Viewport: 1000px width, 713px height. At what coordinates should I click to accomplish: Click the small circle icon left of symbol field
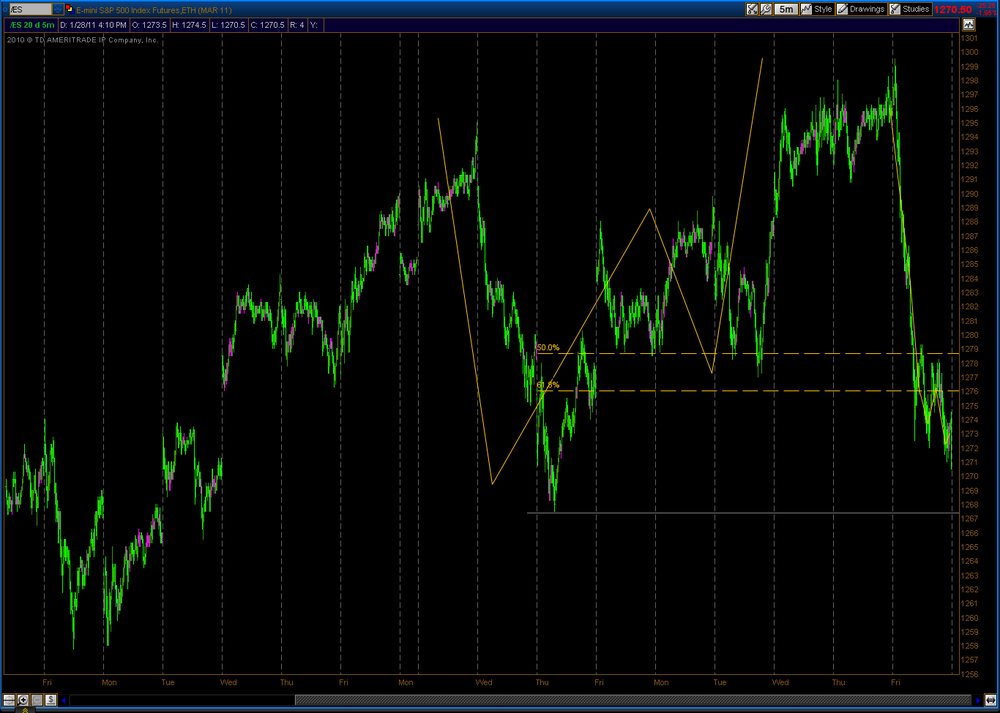click(6, 10)
